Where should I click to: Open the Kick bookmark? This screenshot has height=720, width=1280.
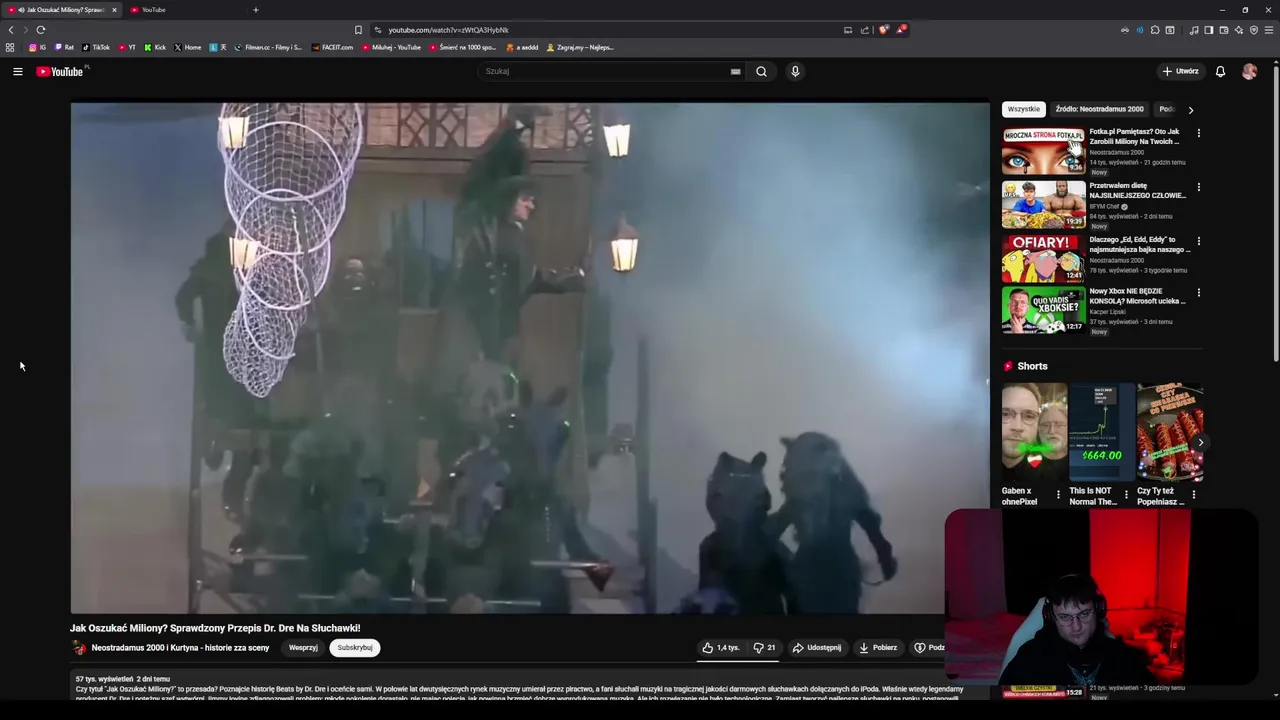[x=155, y=47]
